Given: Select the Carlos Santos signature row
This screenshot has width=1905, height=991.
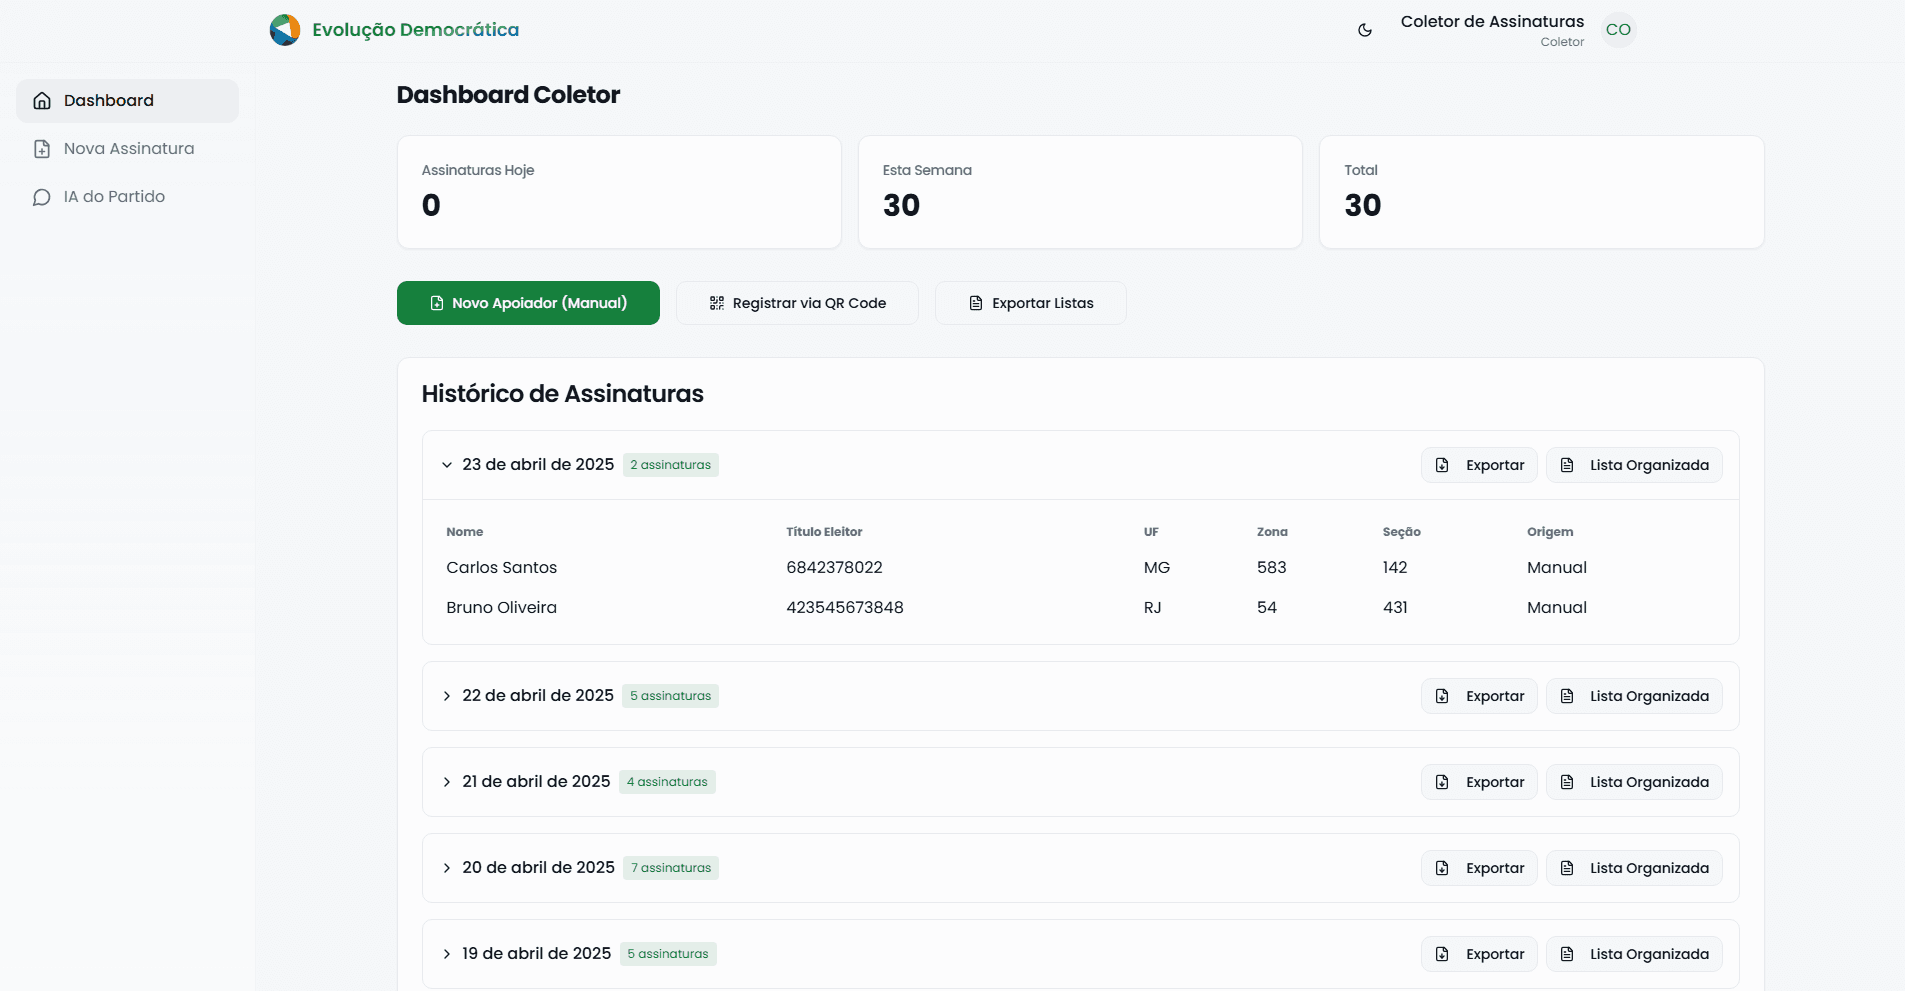Looking at the screenshot, I should pos(501,567).
